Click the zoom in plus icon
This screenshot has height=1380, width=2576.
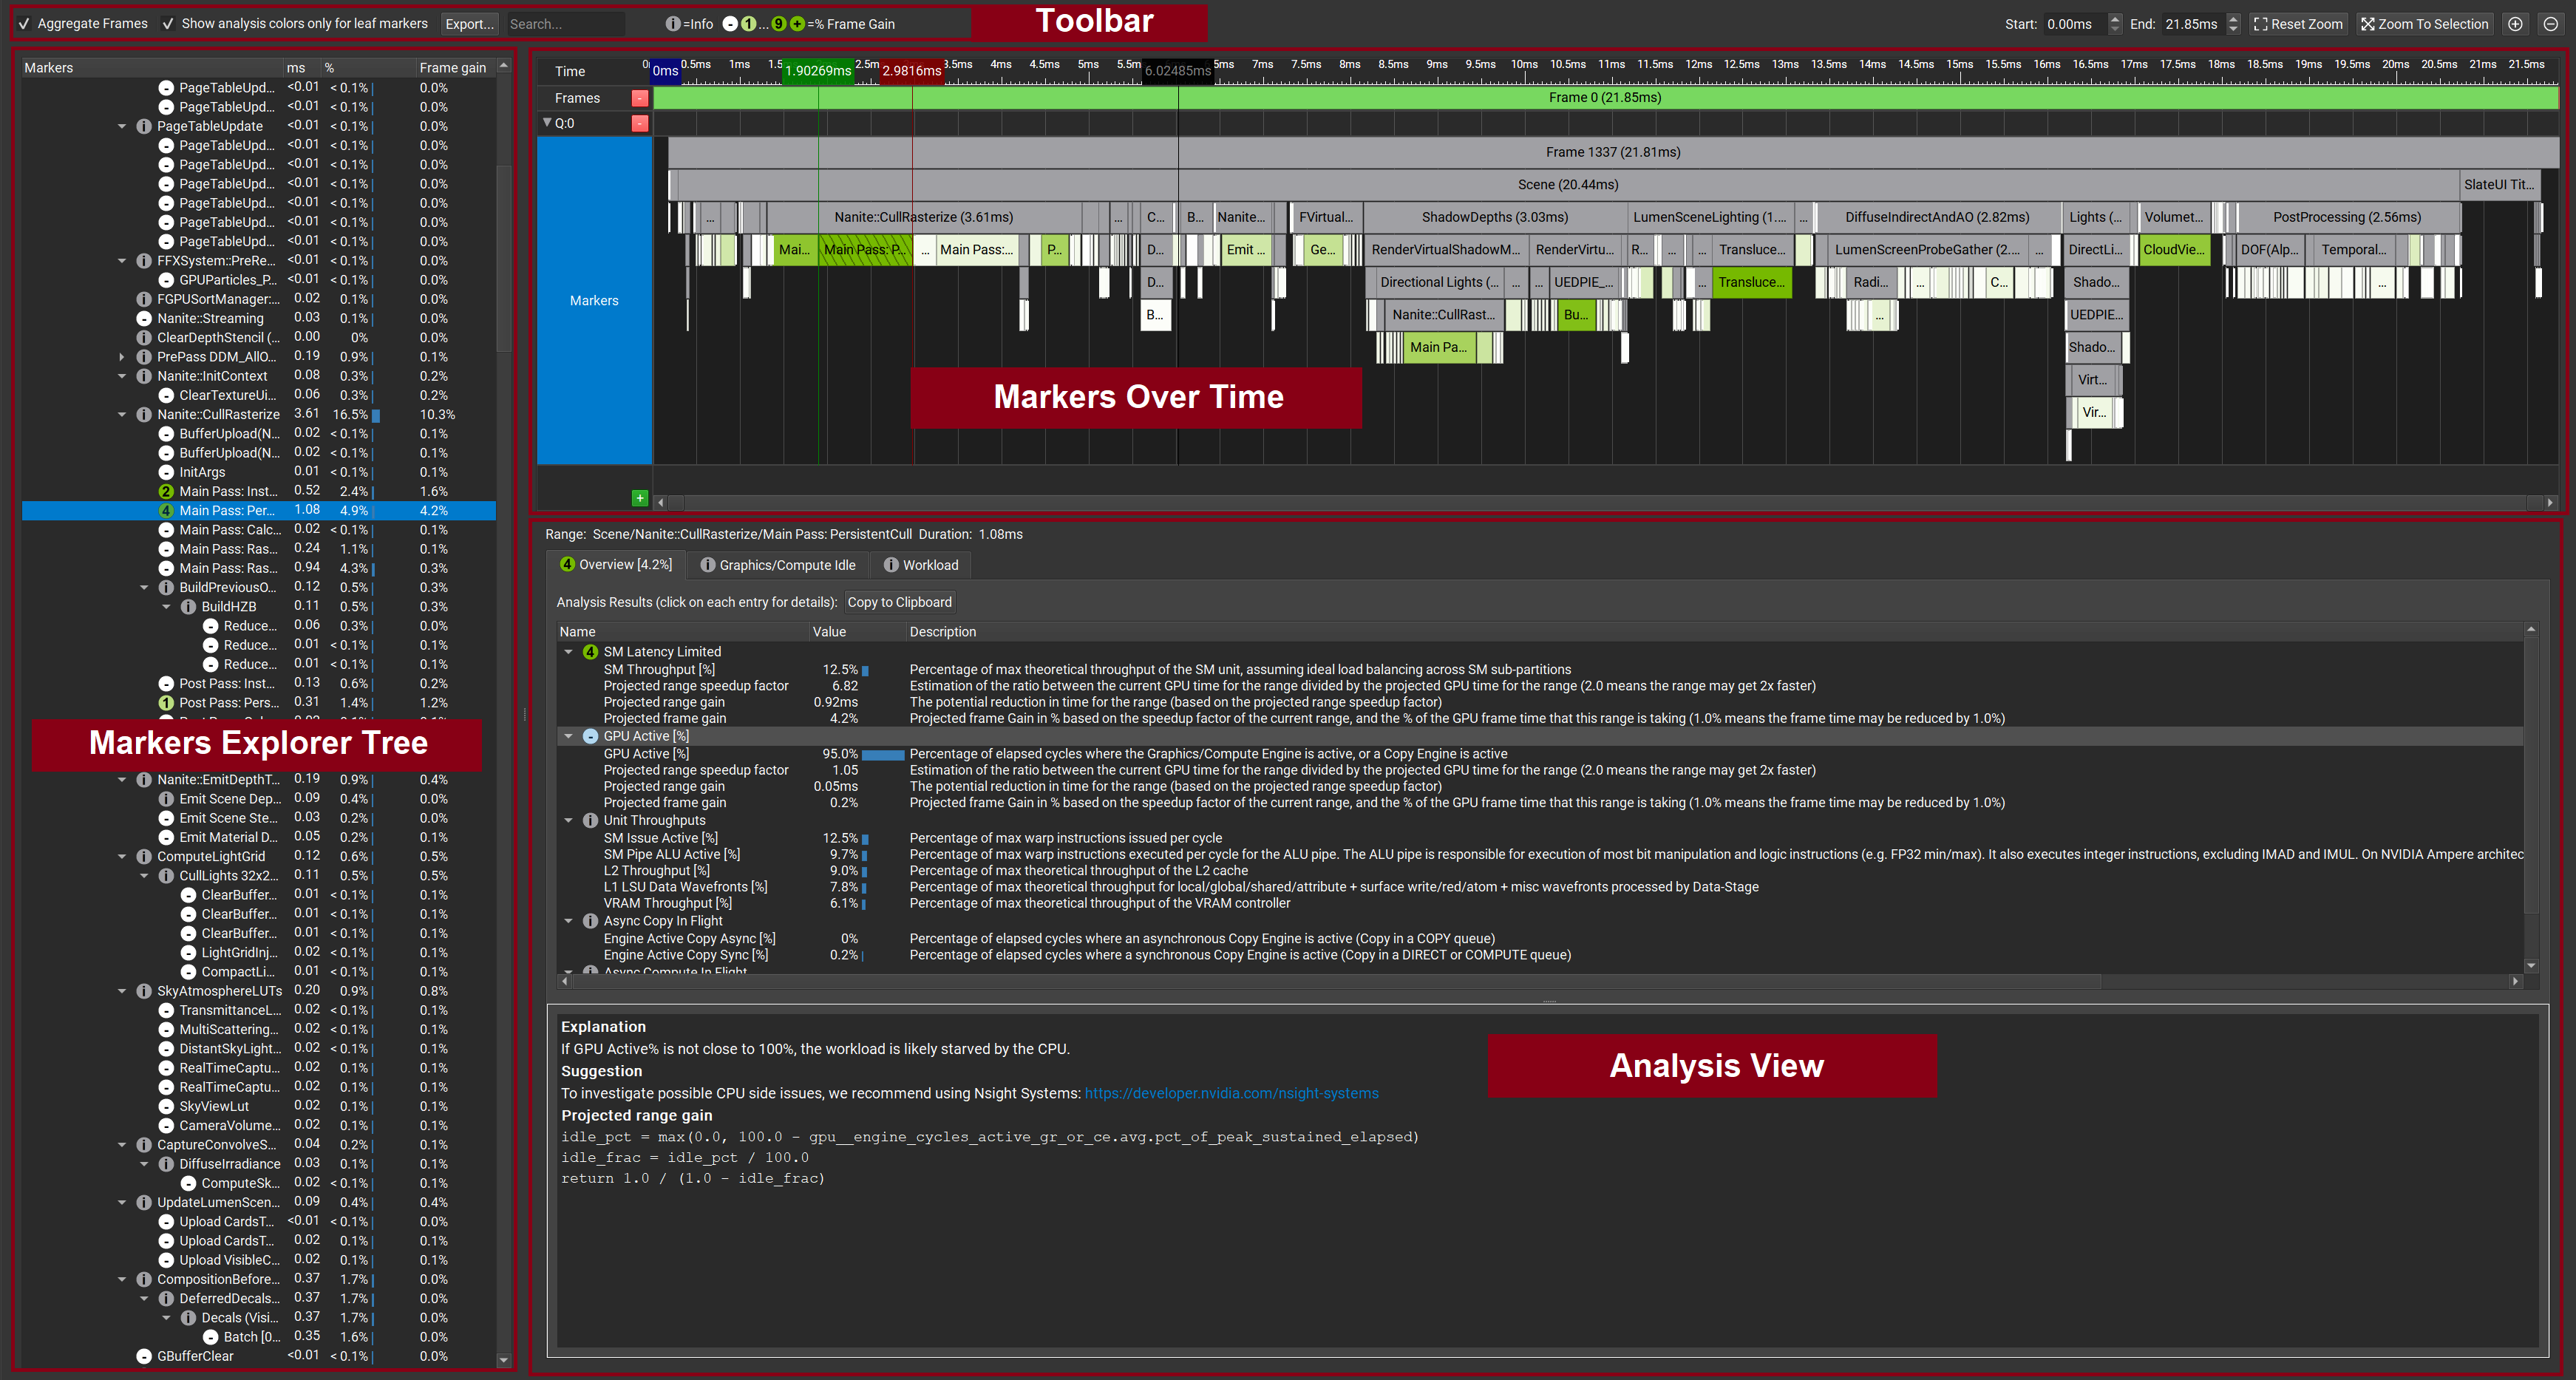tap(2515, 24)
